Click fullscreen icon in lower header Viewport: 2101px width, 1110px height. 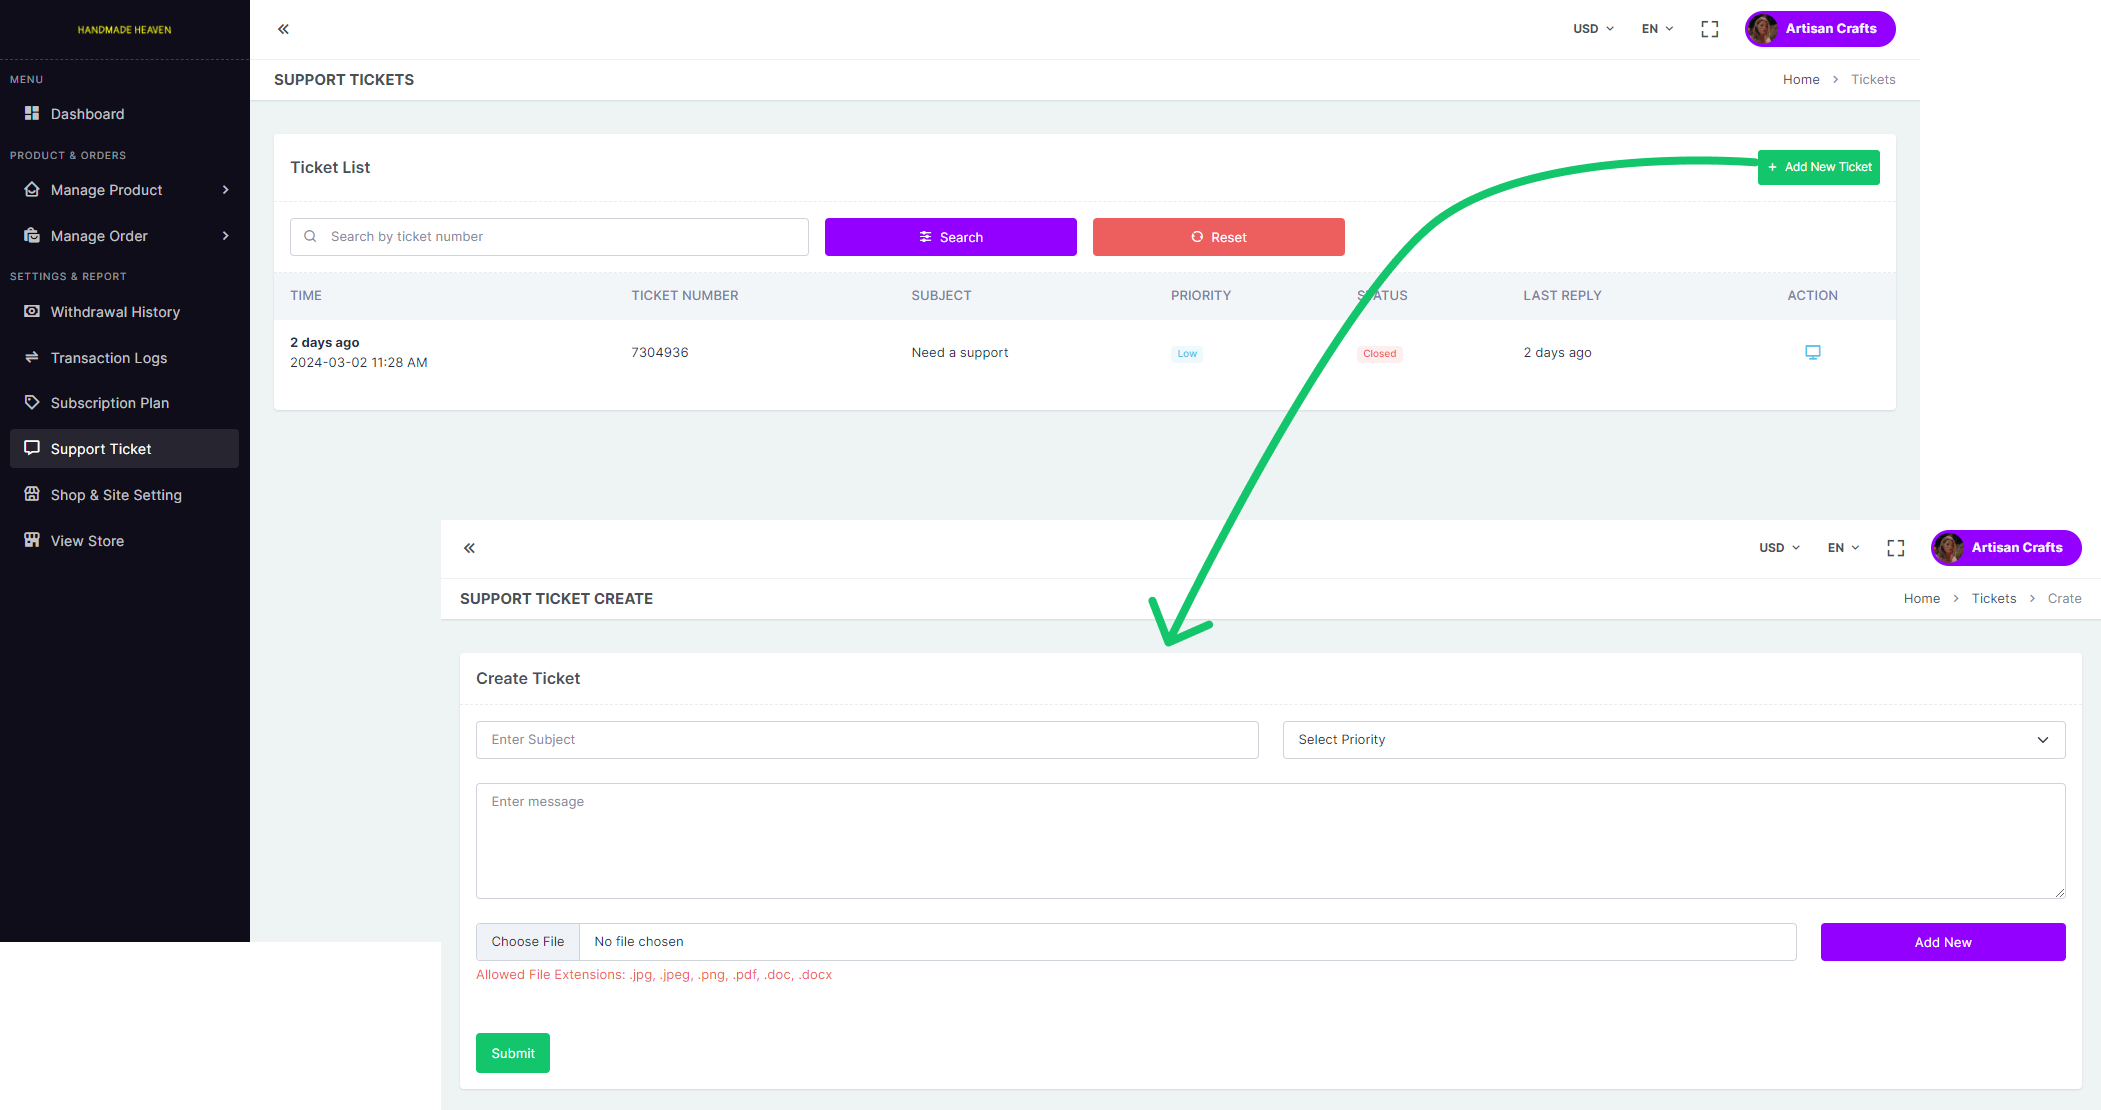[x=1895, y=548]
